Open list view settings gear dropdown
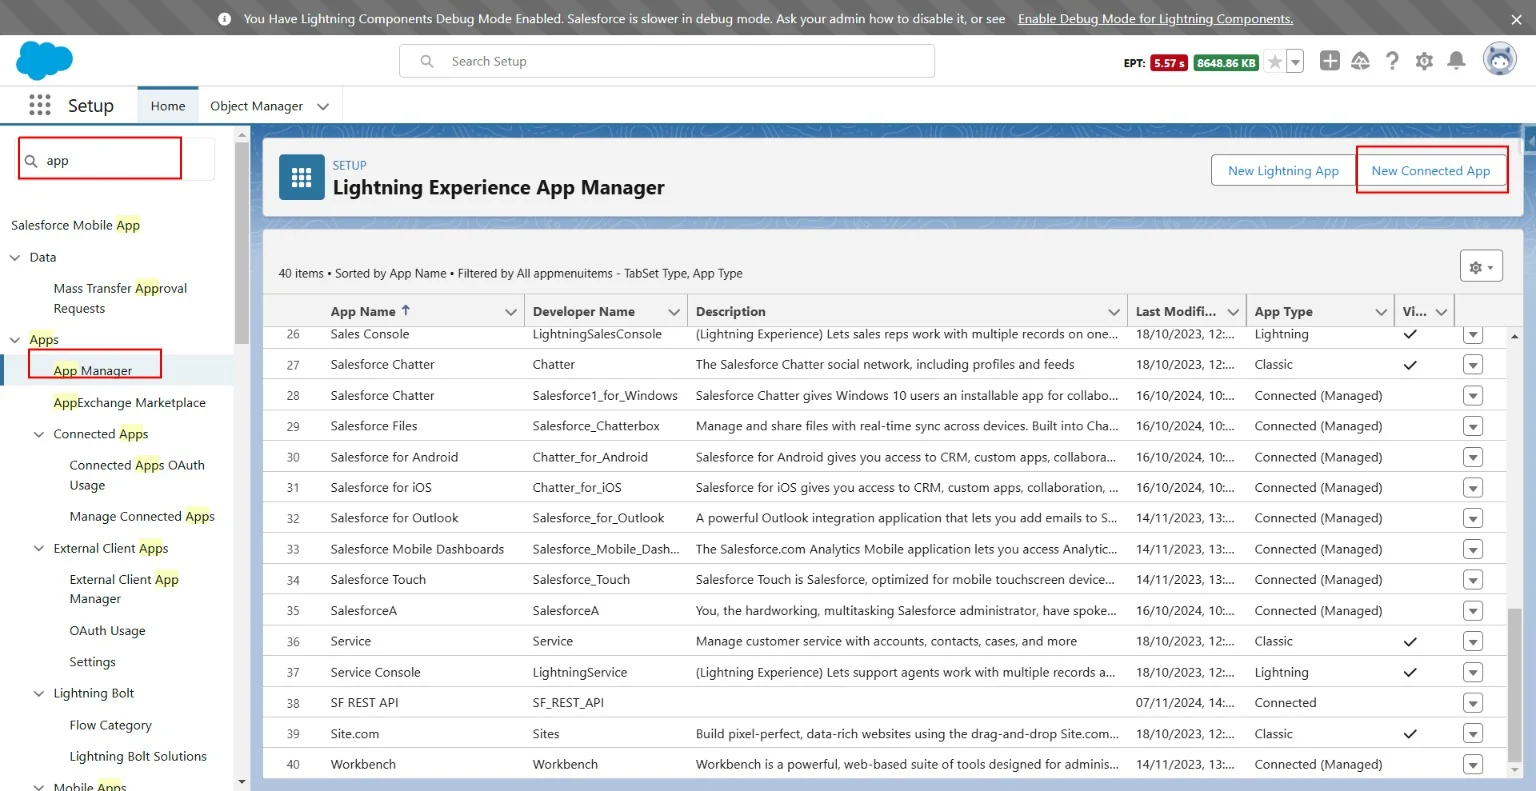 point(1481,267)
